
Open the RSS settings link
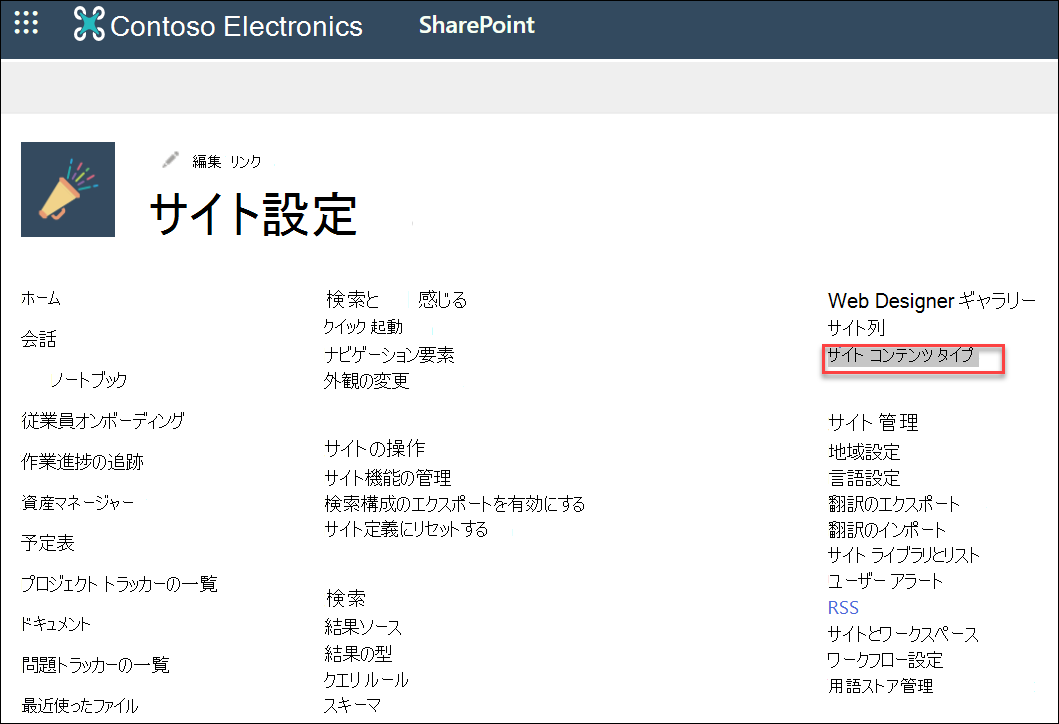pos(844,608)
